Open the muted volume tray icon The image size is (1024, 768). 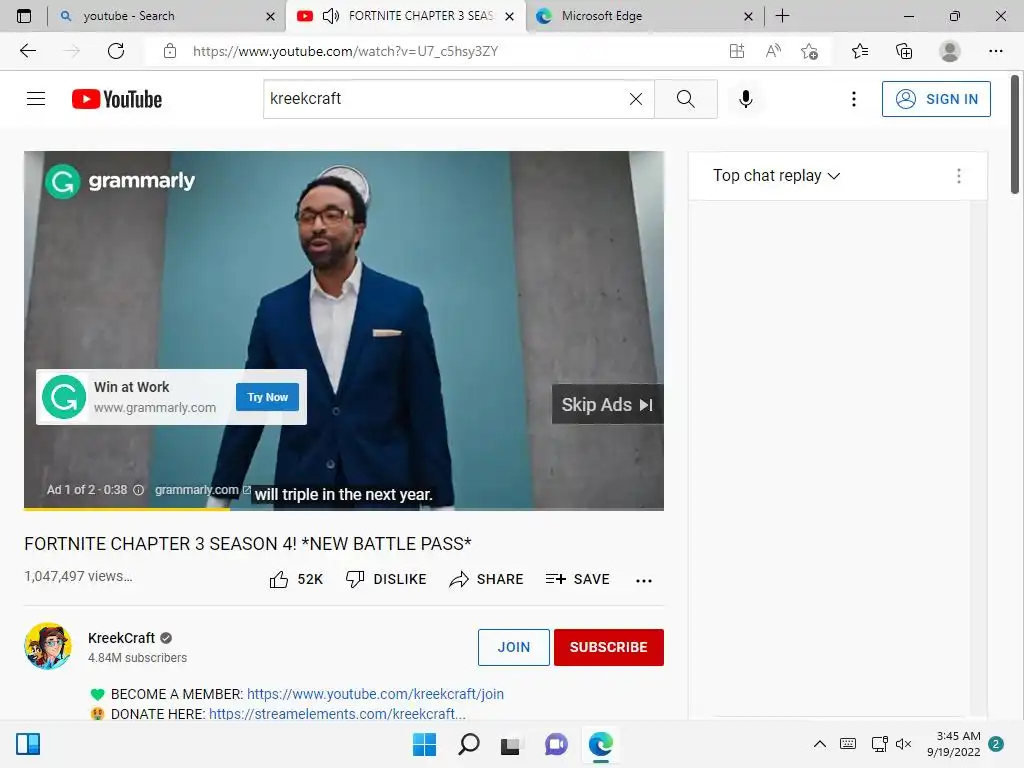tap(904, 744)
